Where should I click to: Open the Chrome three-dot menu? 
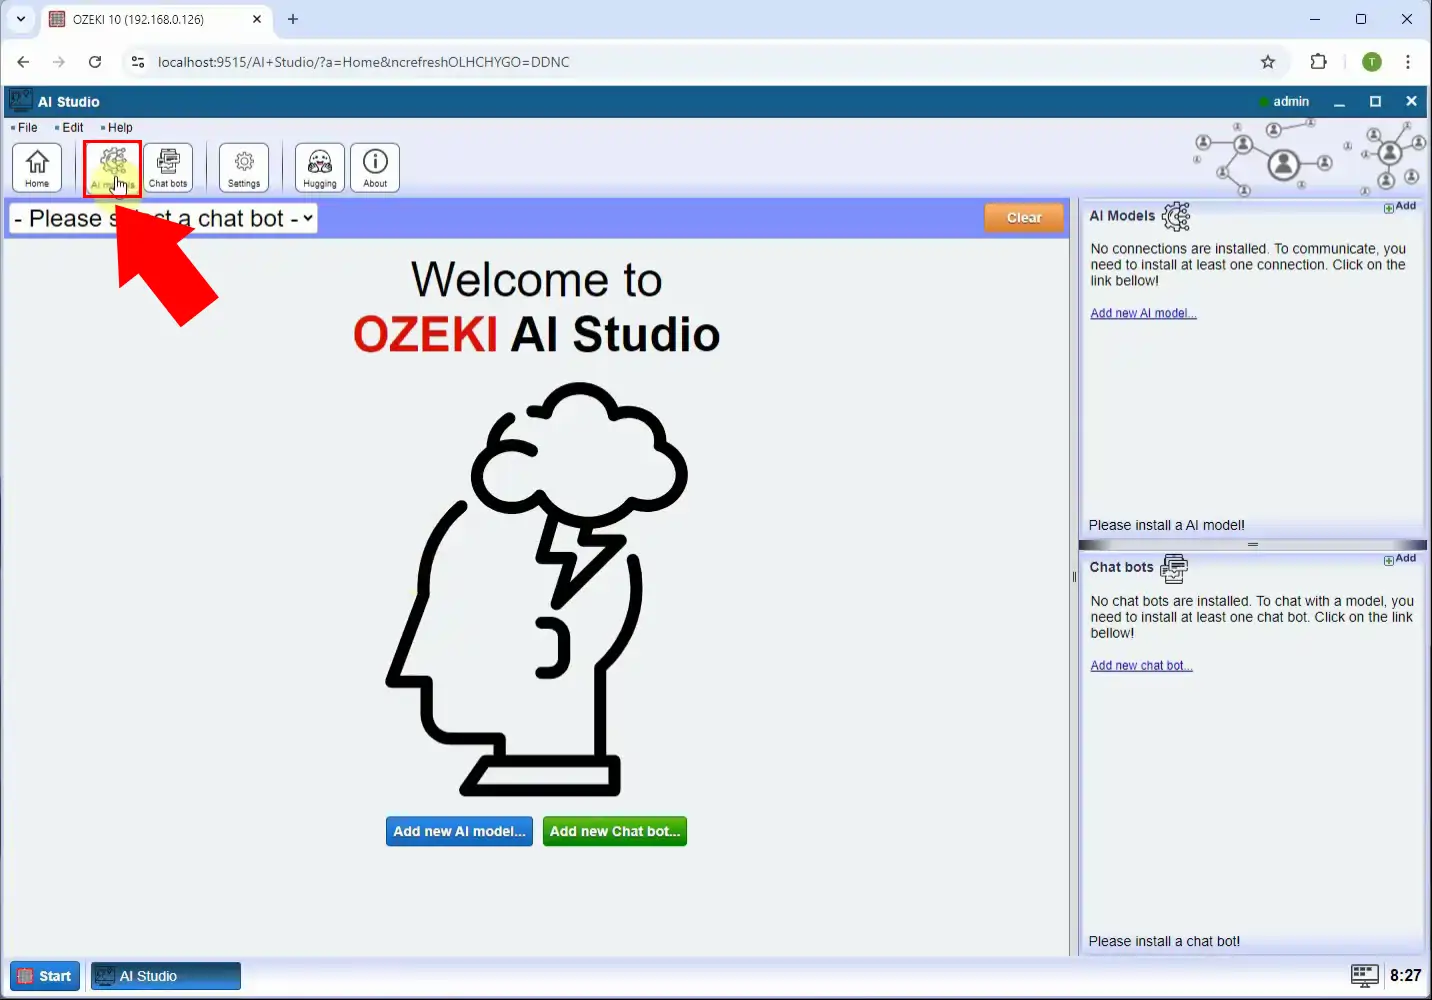pos(1408,62)
